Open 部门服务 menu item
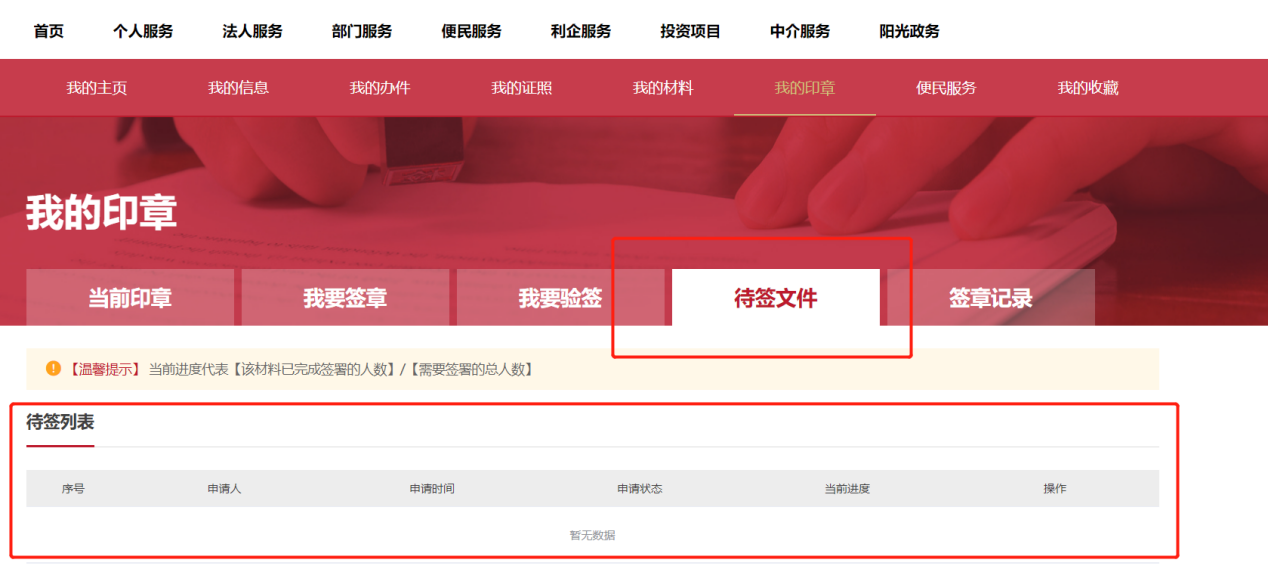This screenshot has width=1268, height=575. (x=362, y=31)
